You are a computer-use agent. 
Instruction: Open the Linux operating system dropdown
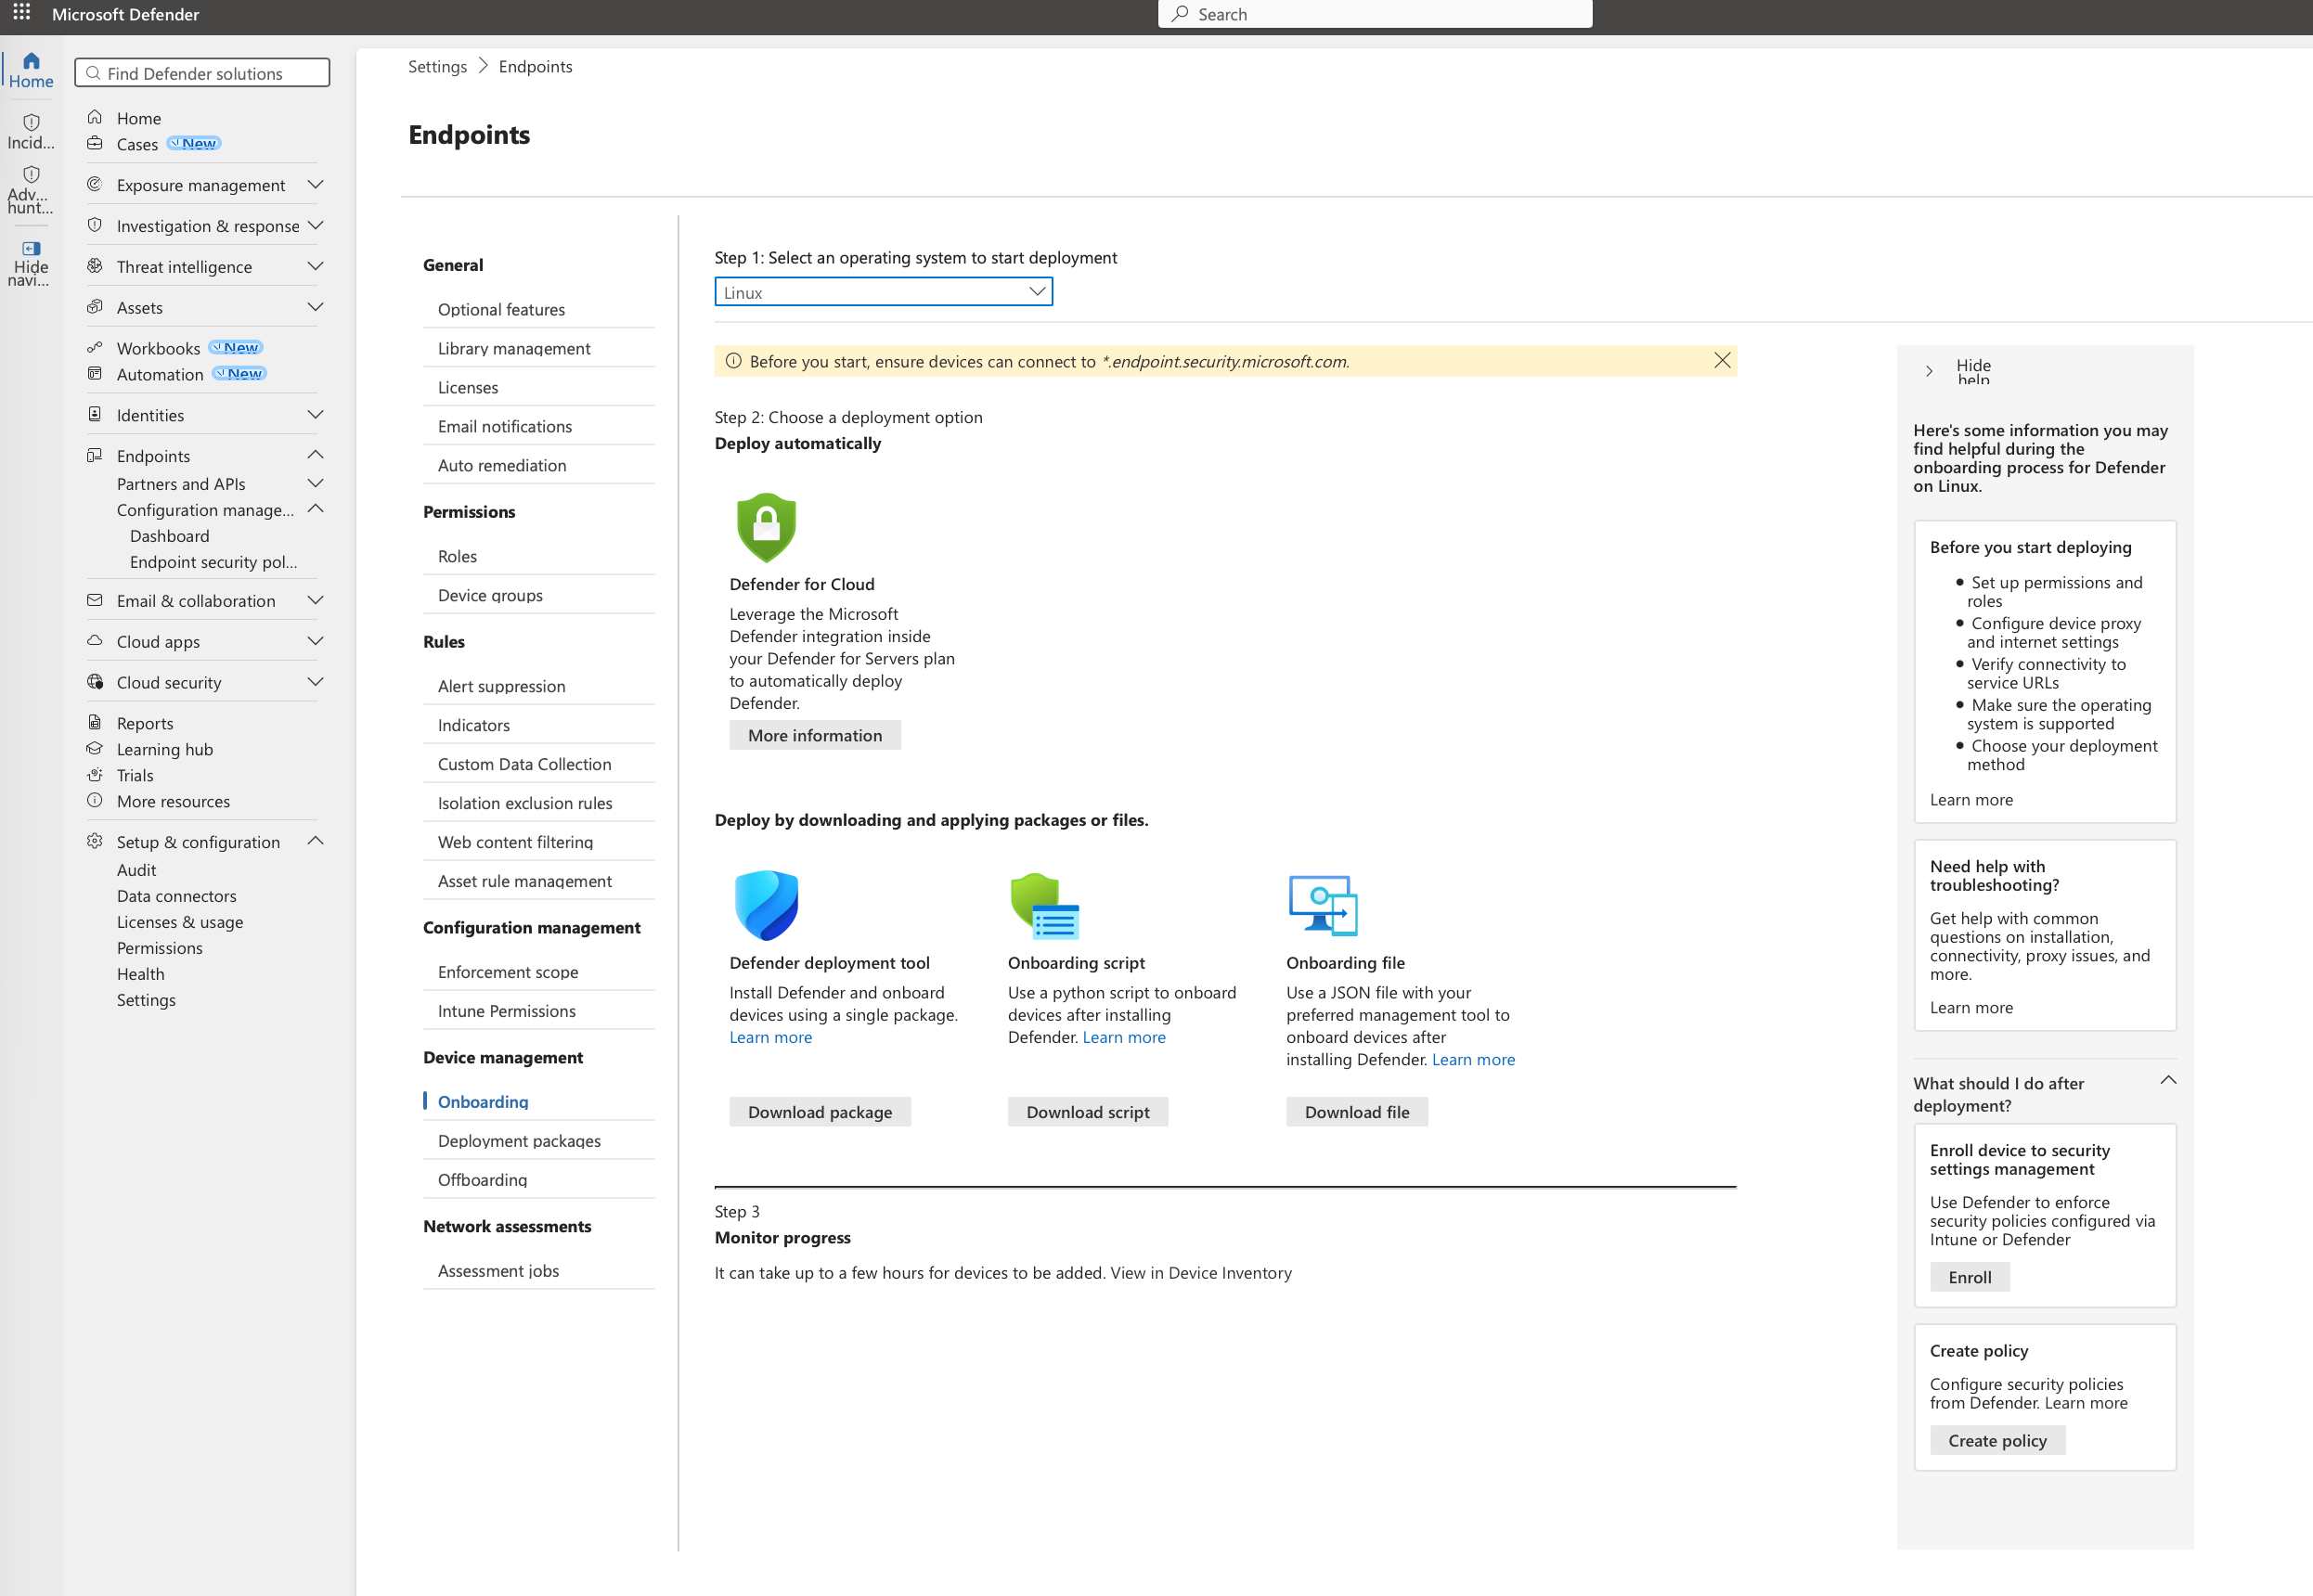(883, 292)
